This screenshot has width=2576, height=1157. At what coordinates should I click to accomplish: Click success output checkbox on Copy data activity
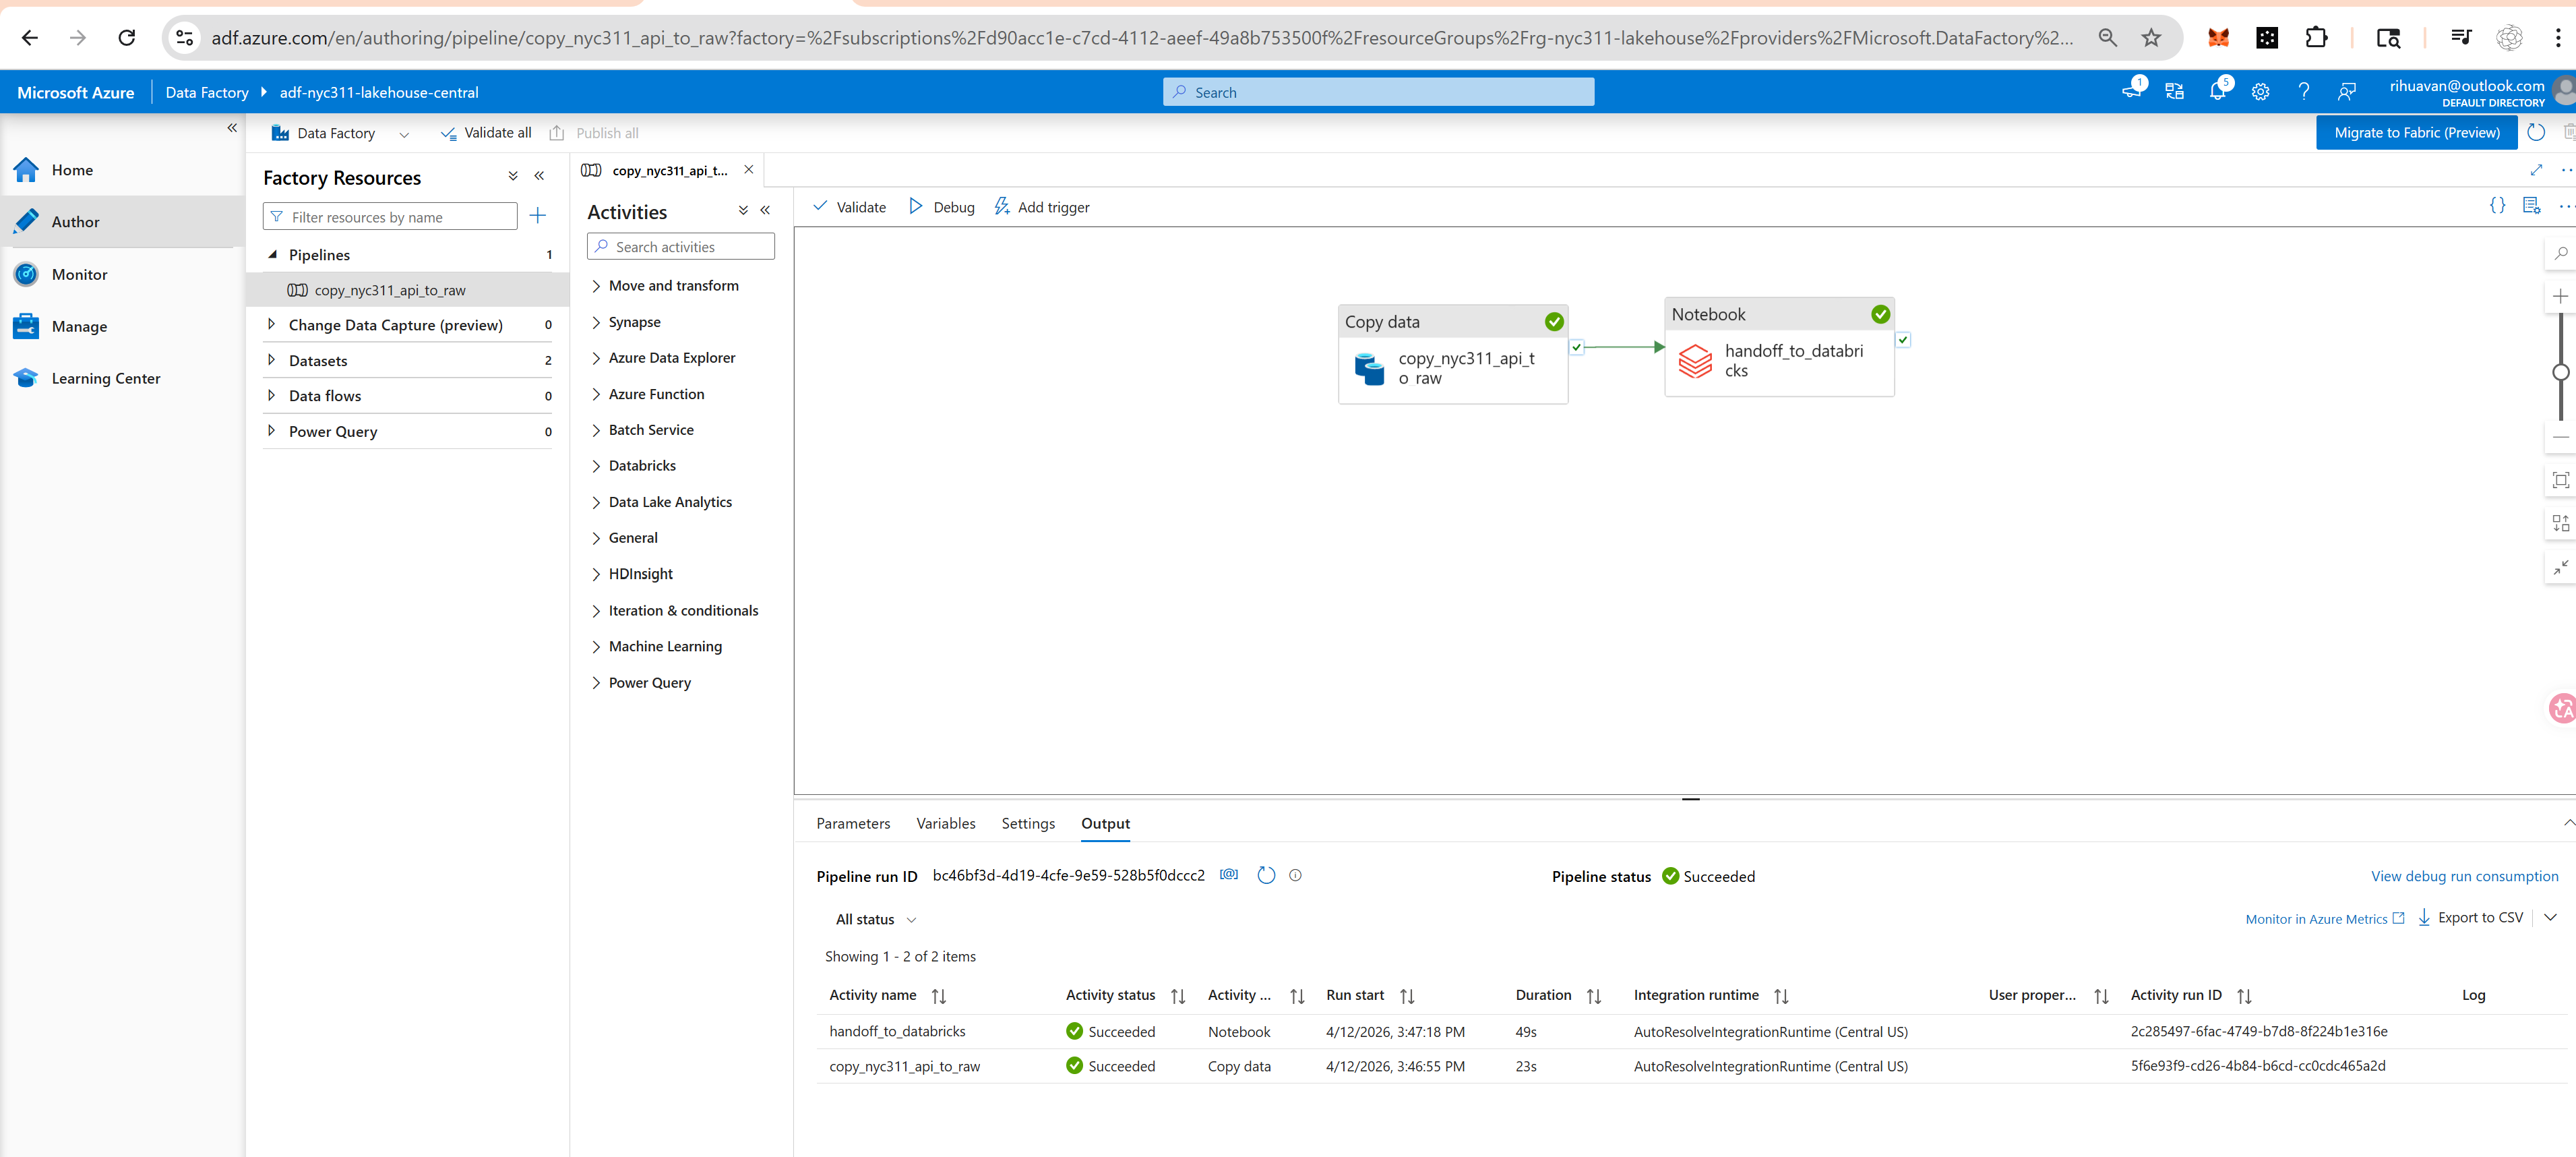(x=1577, y=347)
